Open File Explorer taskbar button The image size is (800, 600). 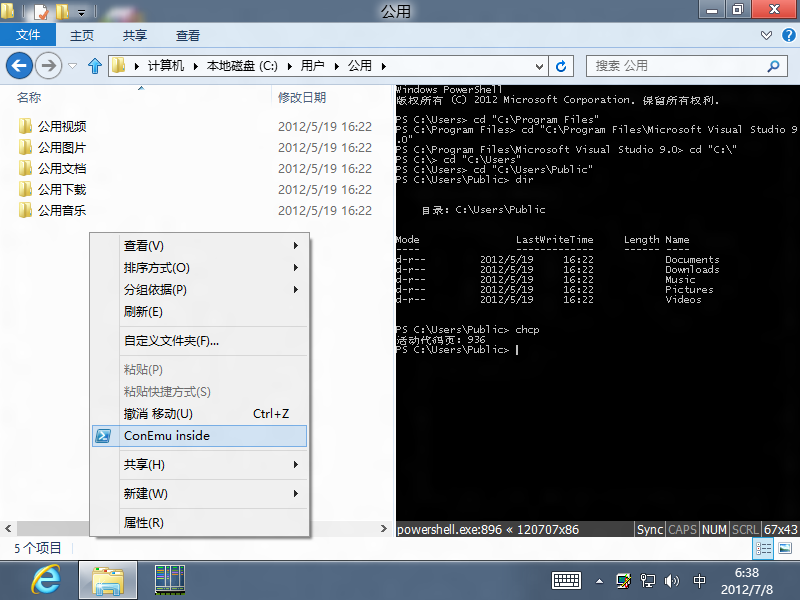(108, 580)
